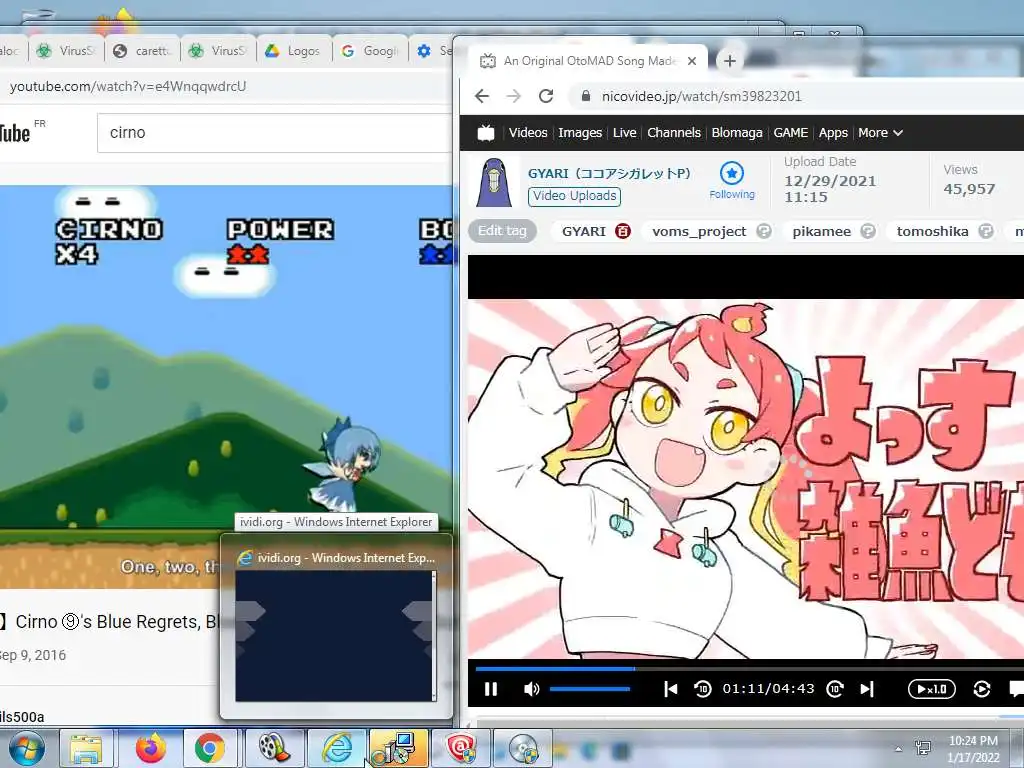The image size is (1024, 768).
Task: Open the disc installer taskbar icon
Action: 523,748
